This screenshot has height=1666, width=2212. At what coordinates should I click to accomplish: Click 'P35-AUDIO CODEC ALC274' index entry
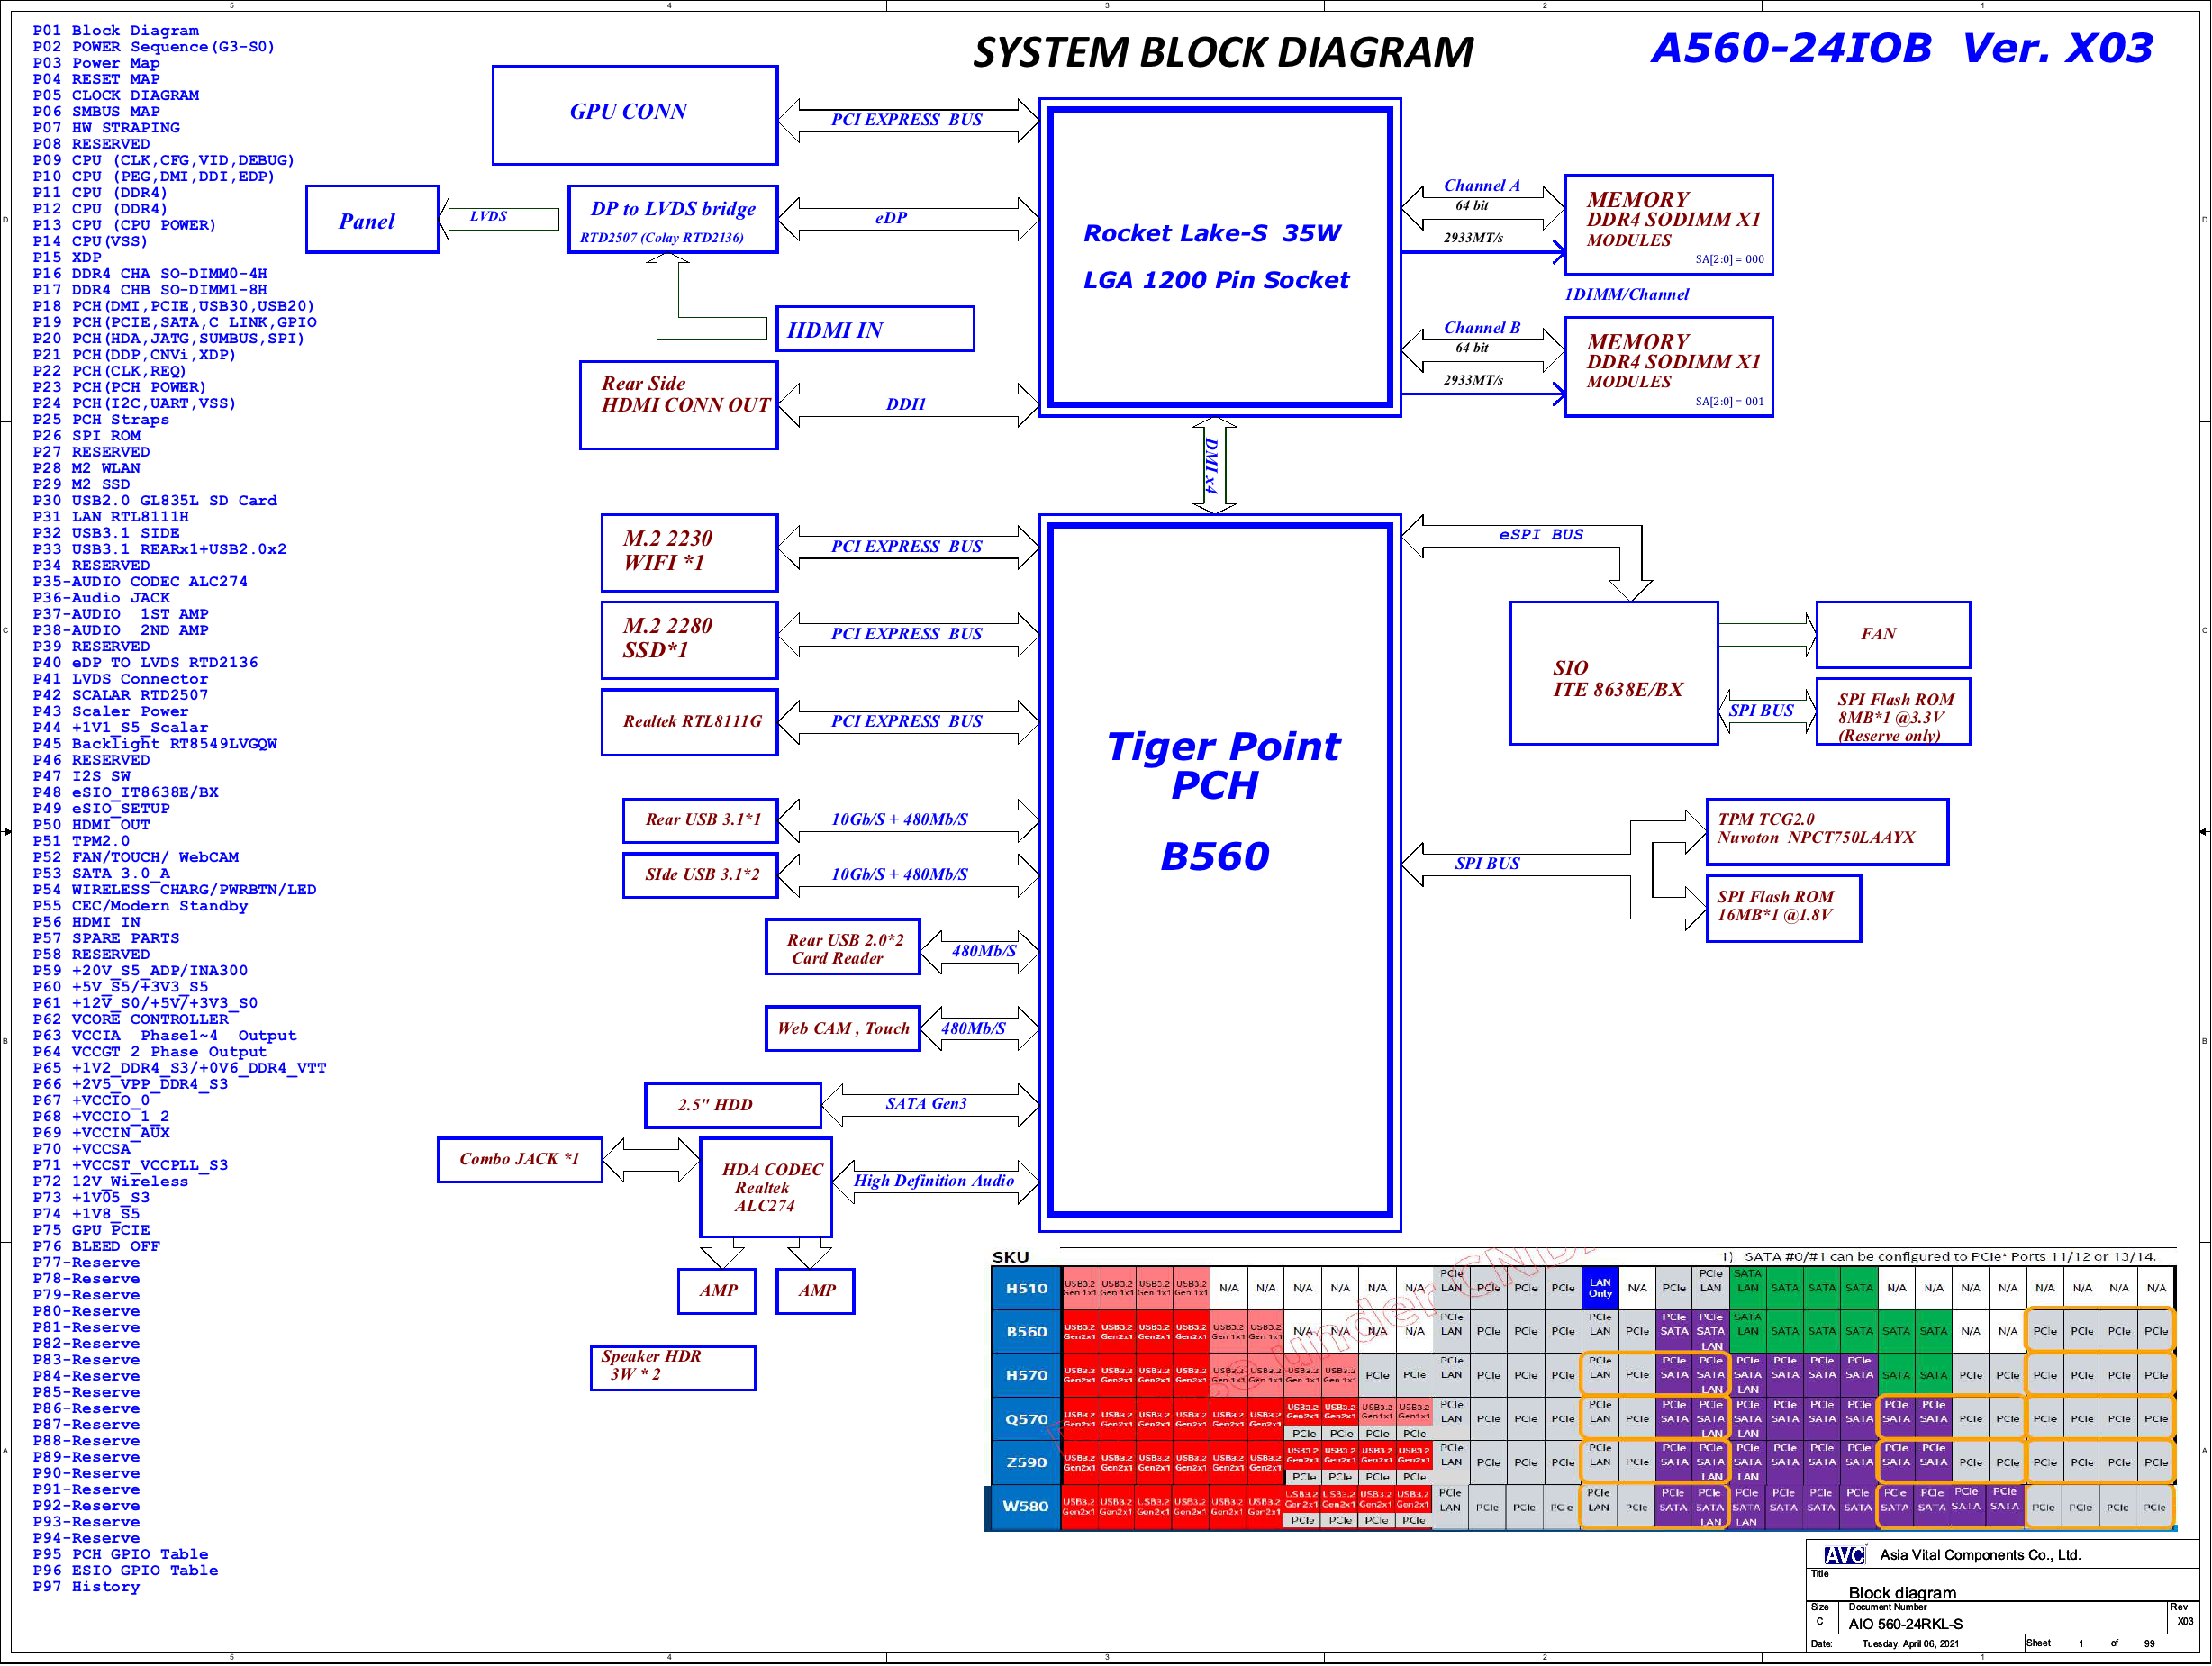click(x=140, y=582)
